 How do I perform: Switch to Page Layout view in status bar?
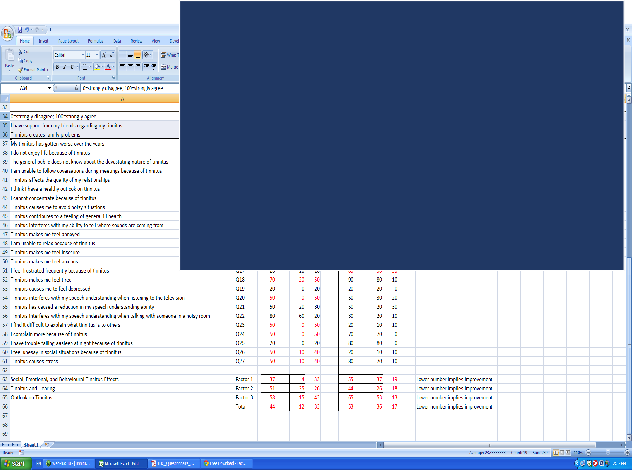(562, 453)
